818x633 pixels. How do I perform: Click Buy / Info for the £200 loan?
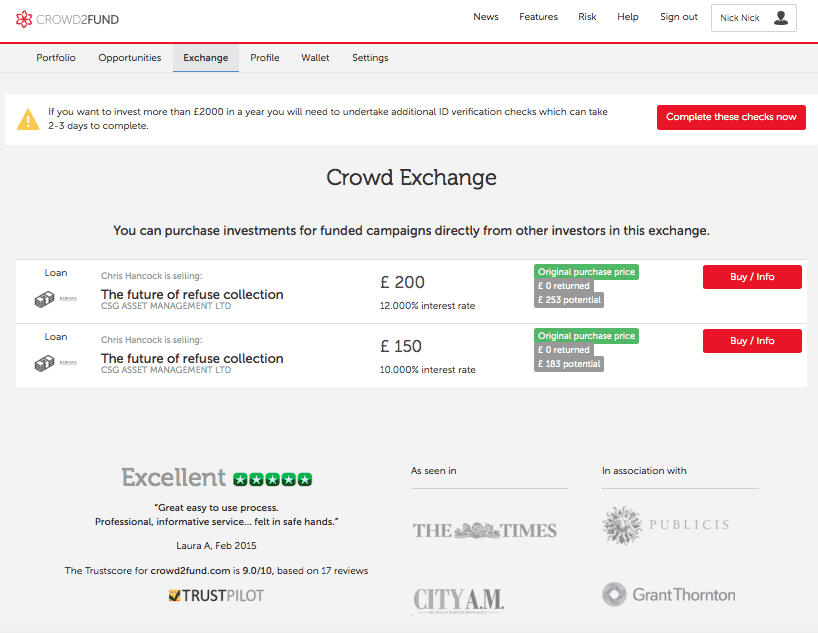[752, 277]
